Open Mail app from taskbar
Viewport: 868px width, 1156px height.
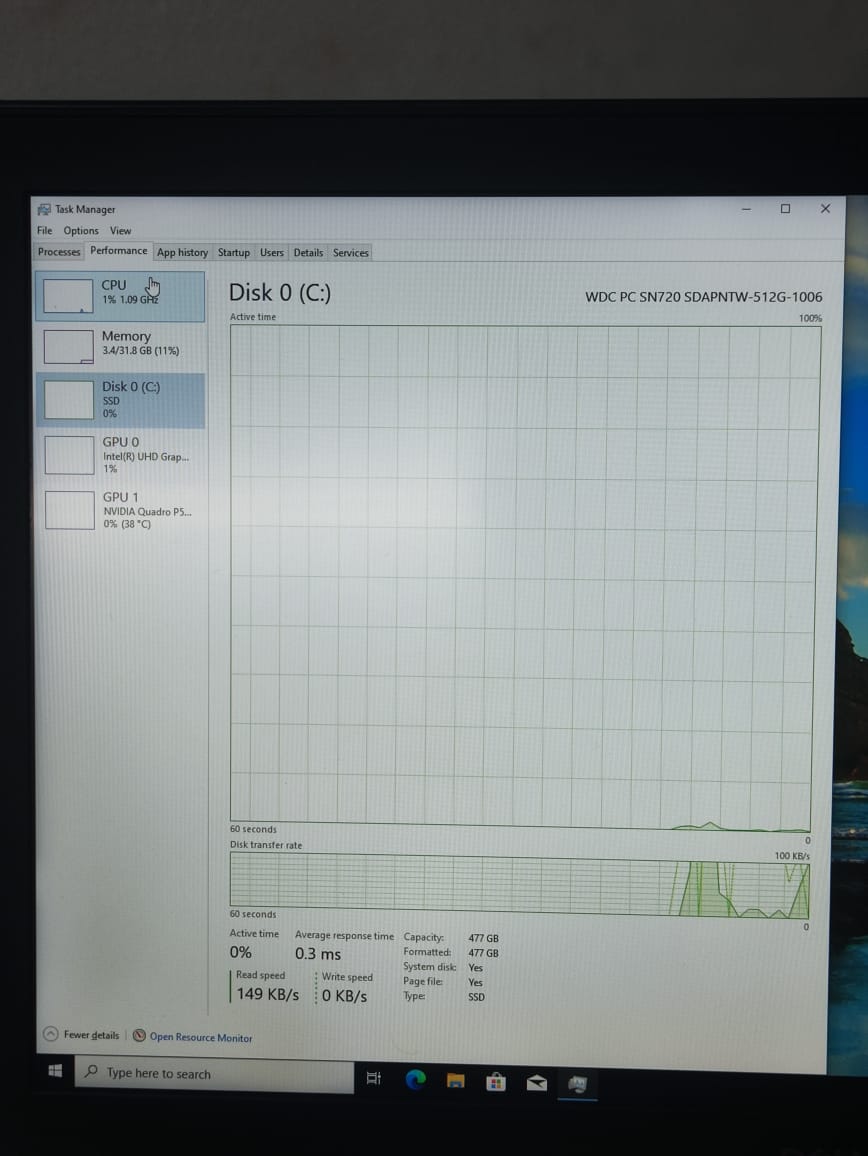[536, 1083]
